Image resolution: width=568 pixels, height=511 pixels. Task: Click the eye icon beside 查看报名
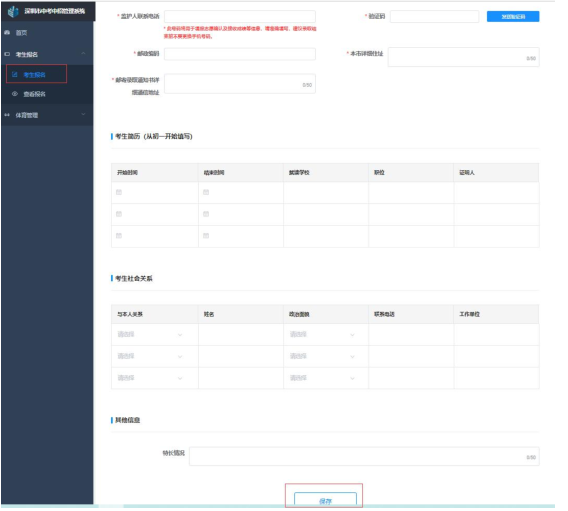15,94
